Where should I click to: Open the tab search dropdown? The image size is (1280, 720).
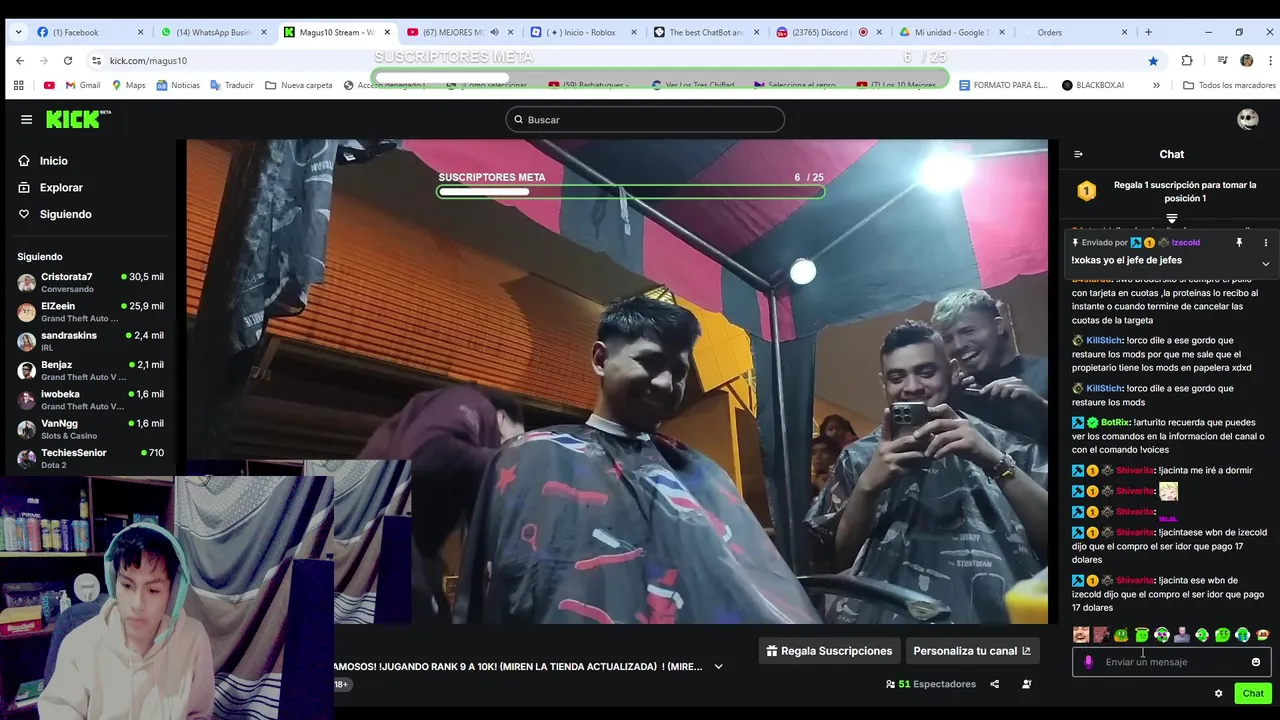pyautogui.click(x=18, y=32)
